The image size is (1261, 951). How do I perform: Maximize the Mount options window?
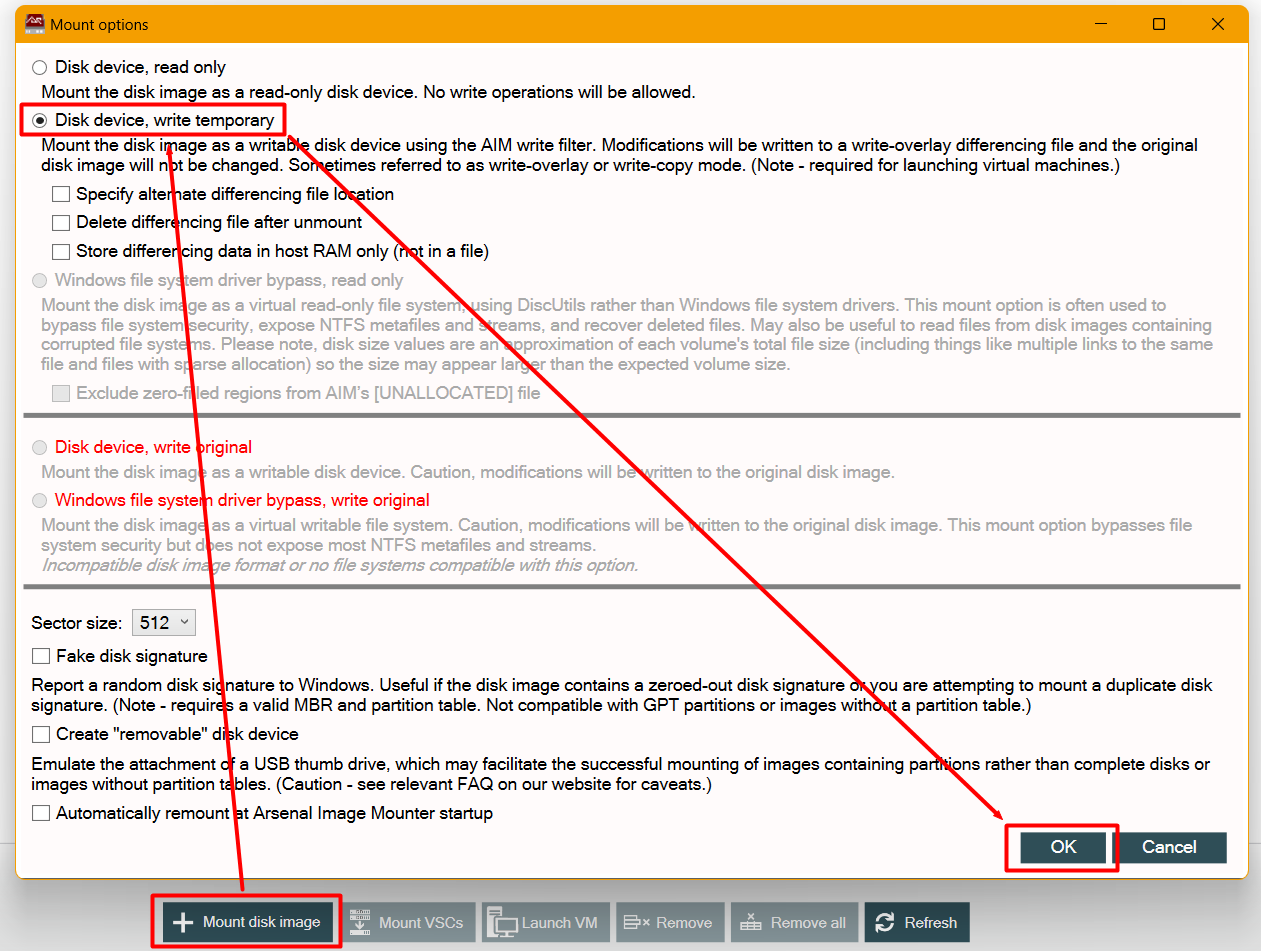[x=1159, y=24]
